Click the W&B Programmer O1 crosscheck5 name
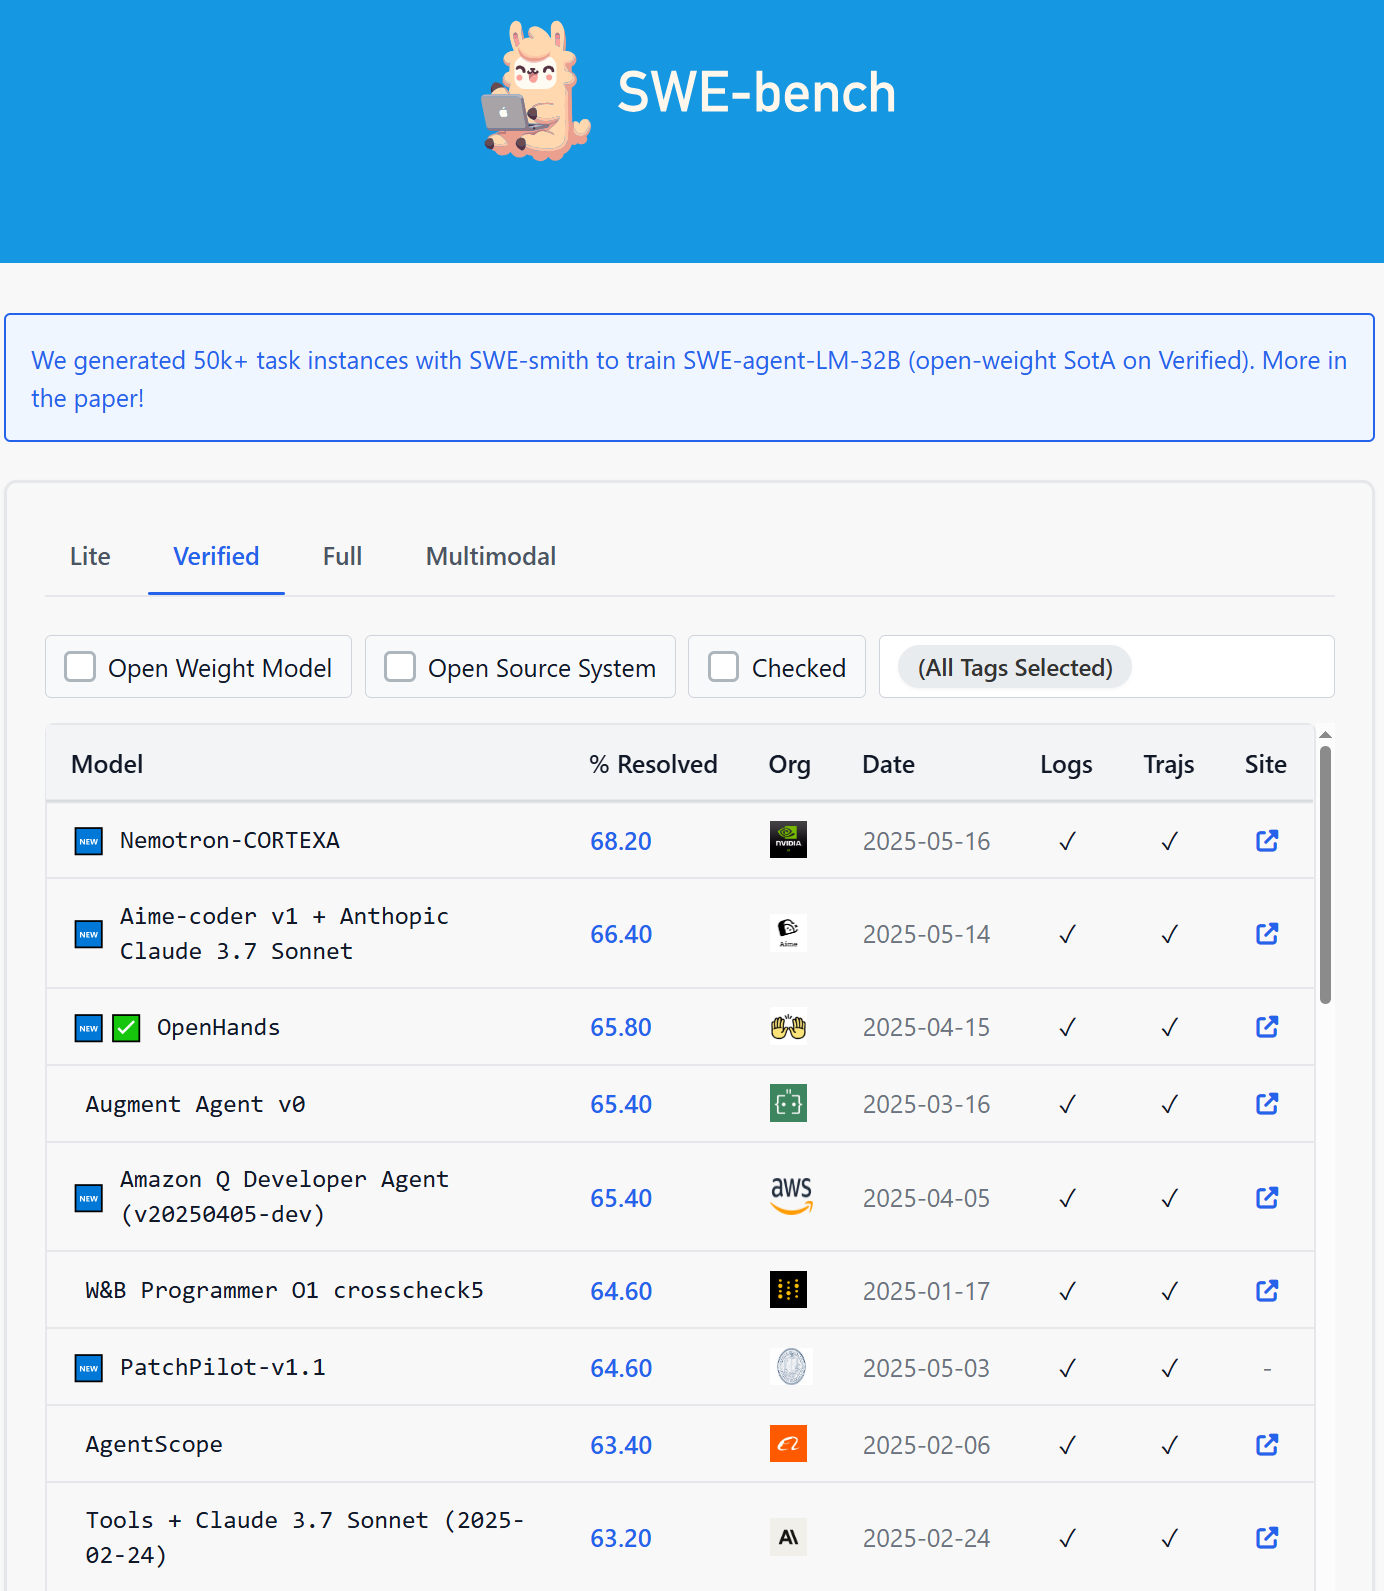 click(x=284, y=1290)
